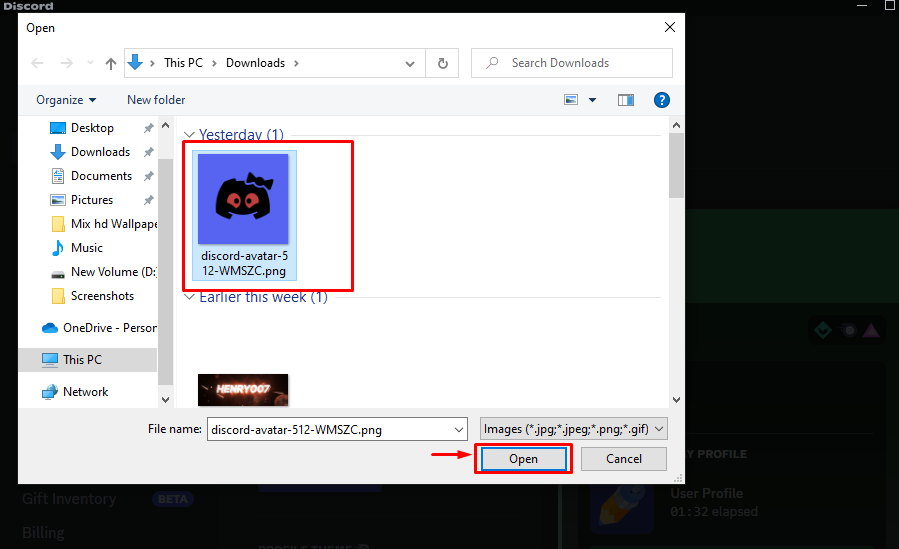Expand the chevron after Downloads in path
The width and height of the screenshot is (899, 549).
click(296, 63)
